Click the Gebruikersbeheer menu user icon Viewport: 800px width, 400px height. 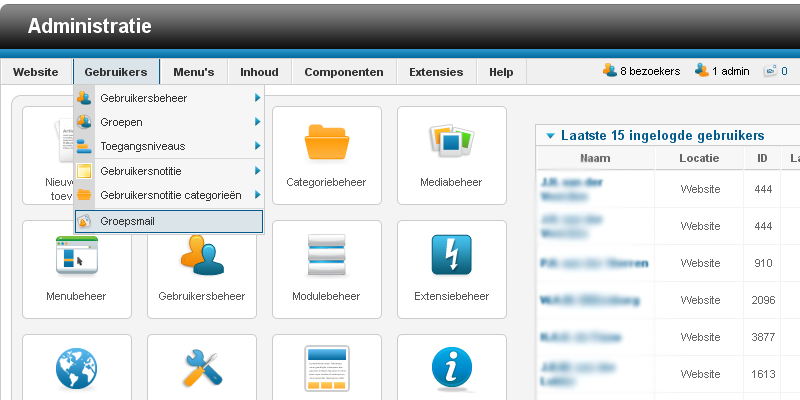point(84,98)
